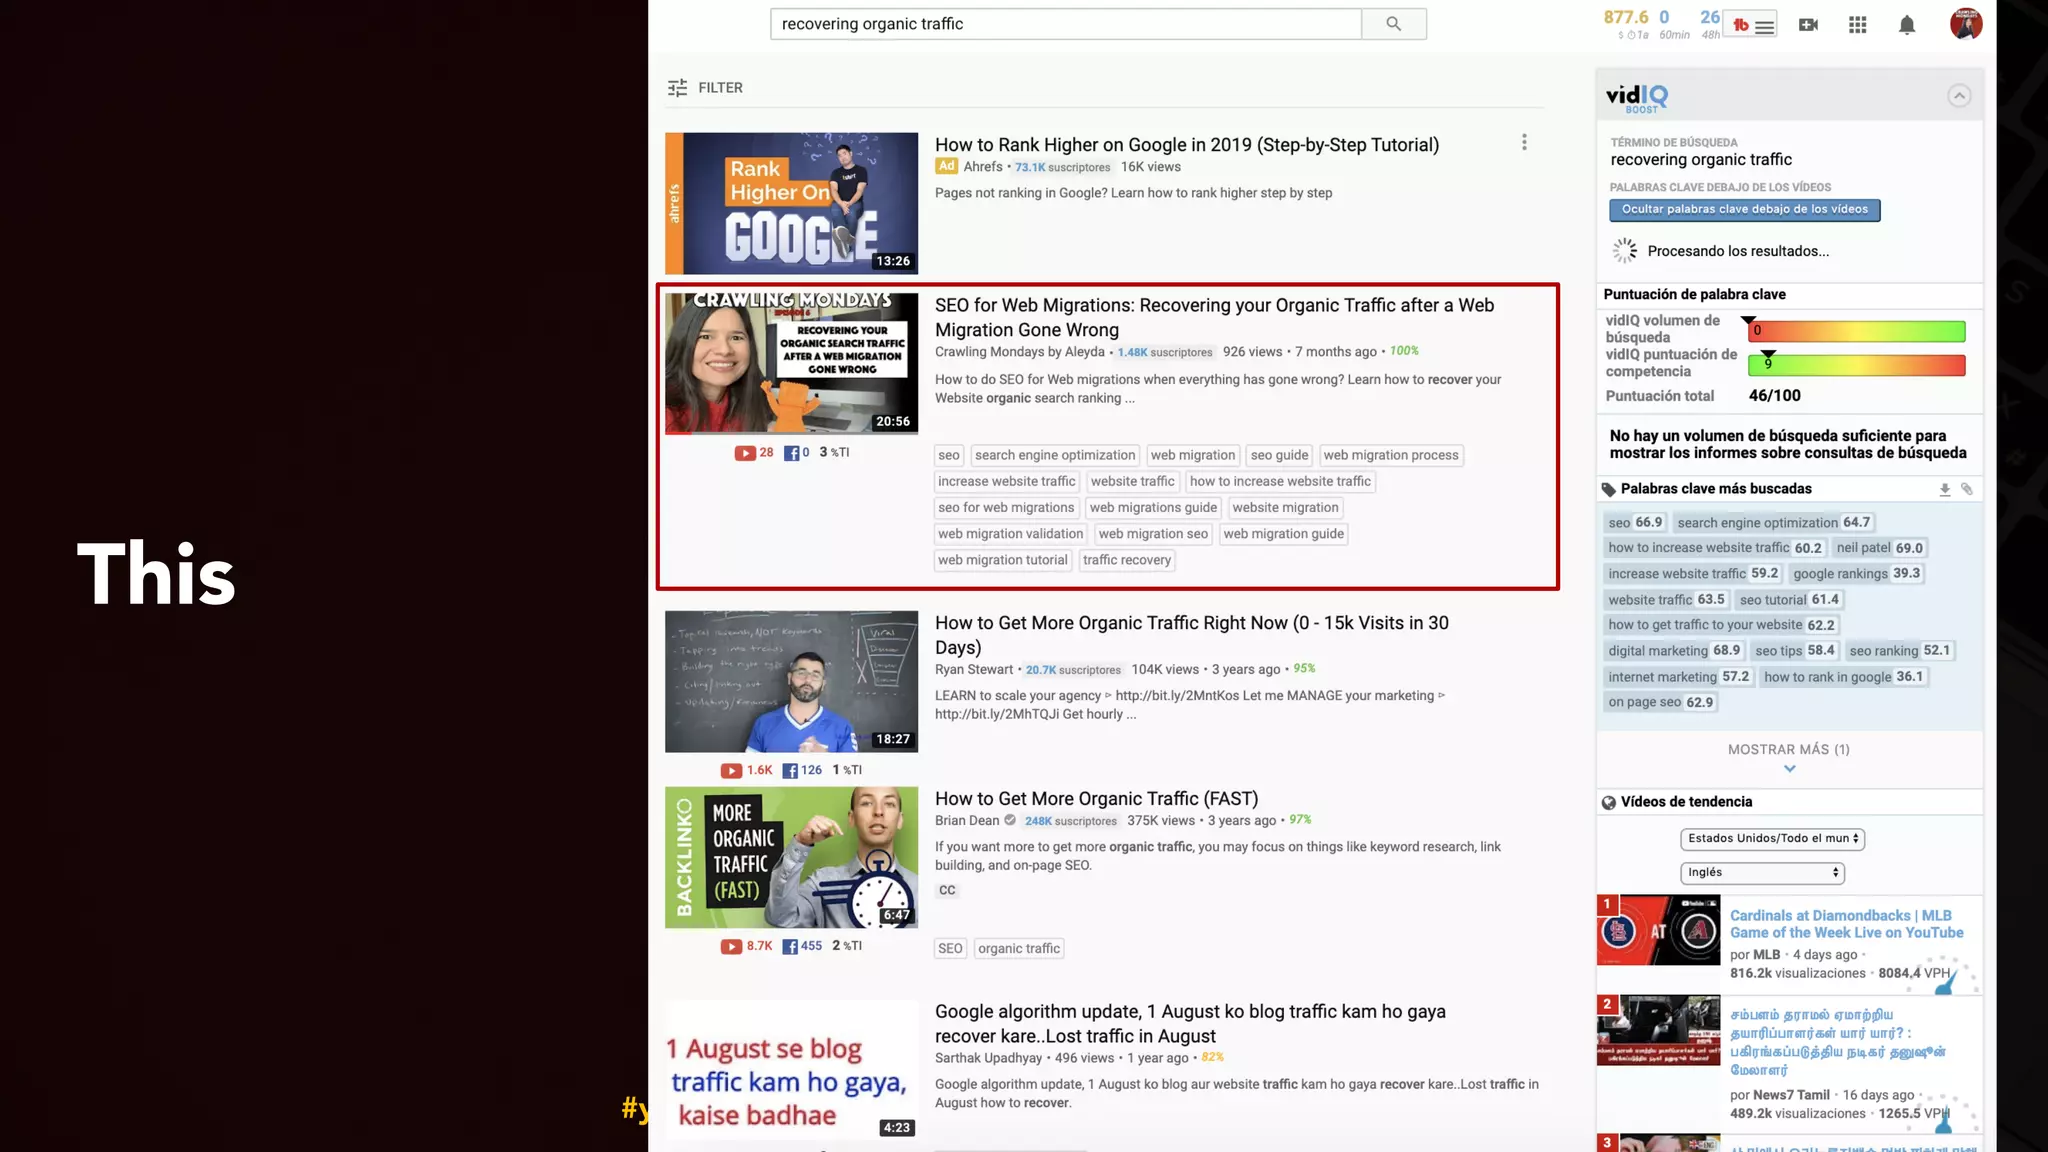Image resolution: width=2048 pixels, height=1152 pixels.
Task: Open Cardinals at Diamondbacks trending thumbnail
Action: coord(1658,930)
